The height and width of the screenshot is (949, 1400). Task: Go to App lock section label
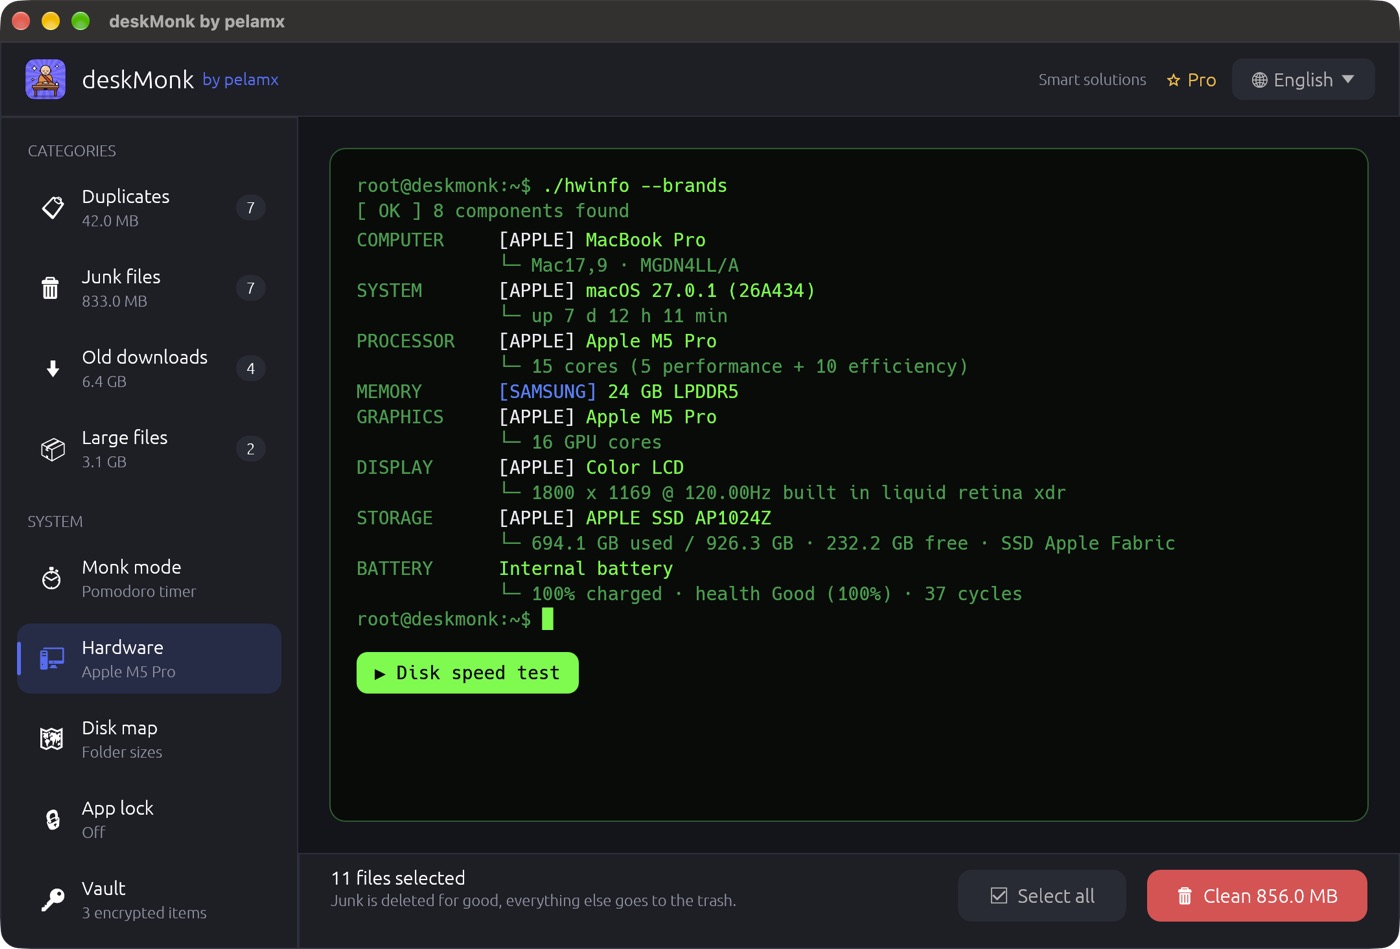coord(118,808)
